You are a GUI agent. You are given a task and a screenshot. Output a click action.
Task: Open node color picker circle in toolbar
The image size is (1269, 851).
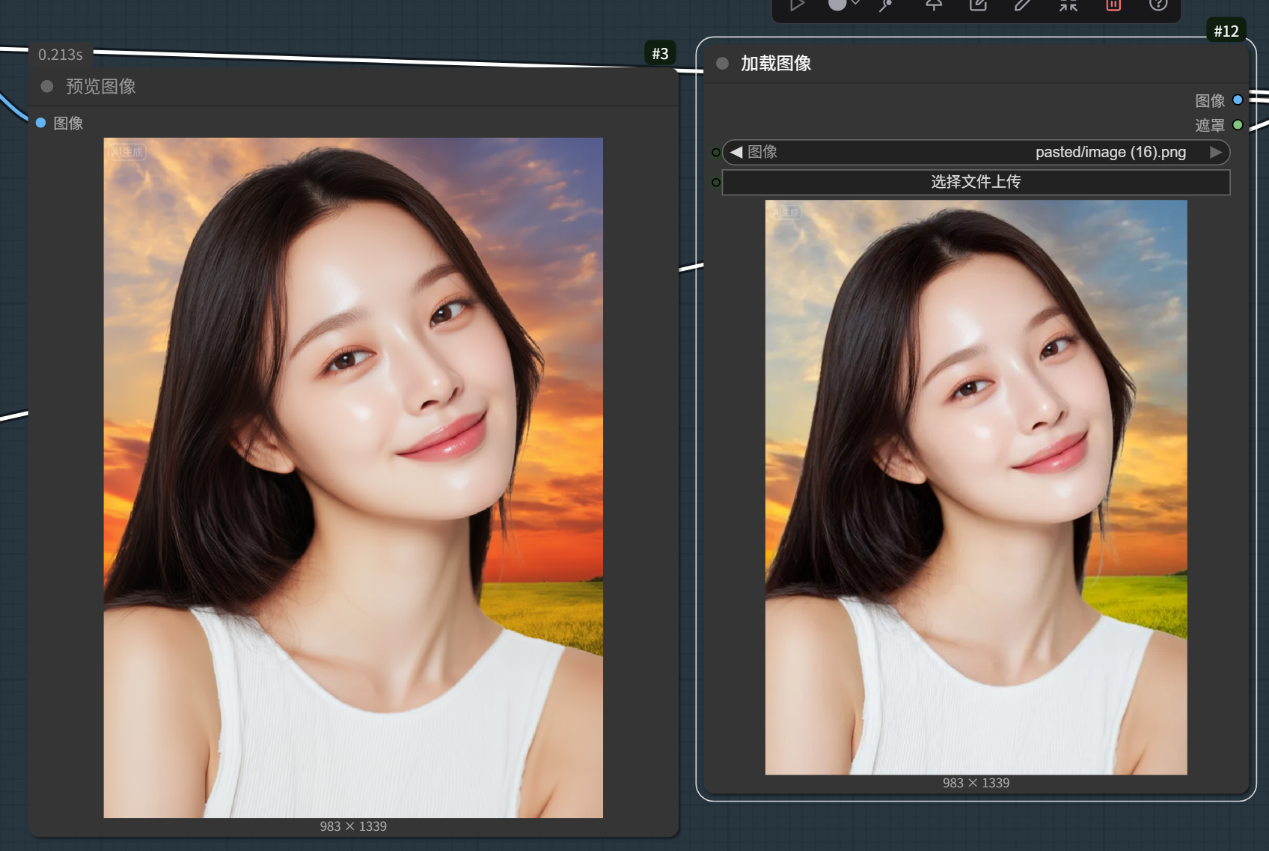838,5
